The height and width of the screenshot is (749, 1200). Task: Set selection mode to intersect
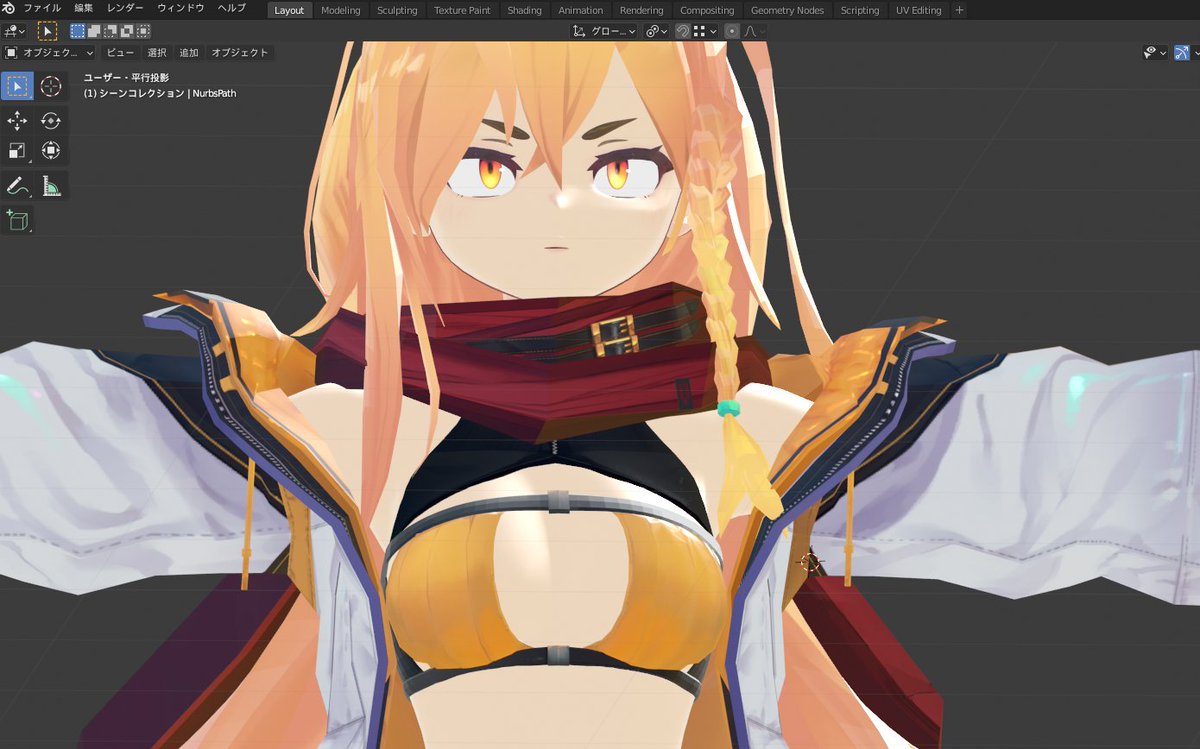coord(143,31)
